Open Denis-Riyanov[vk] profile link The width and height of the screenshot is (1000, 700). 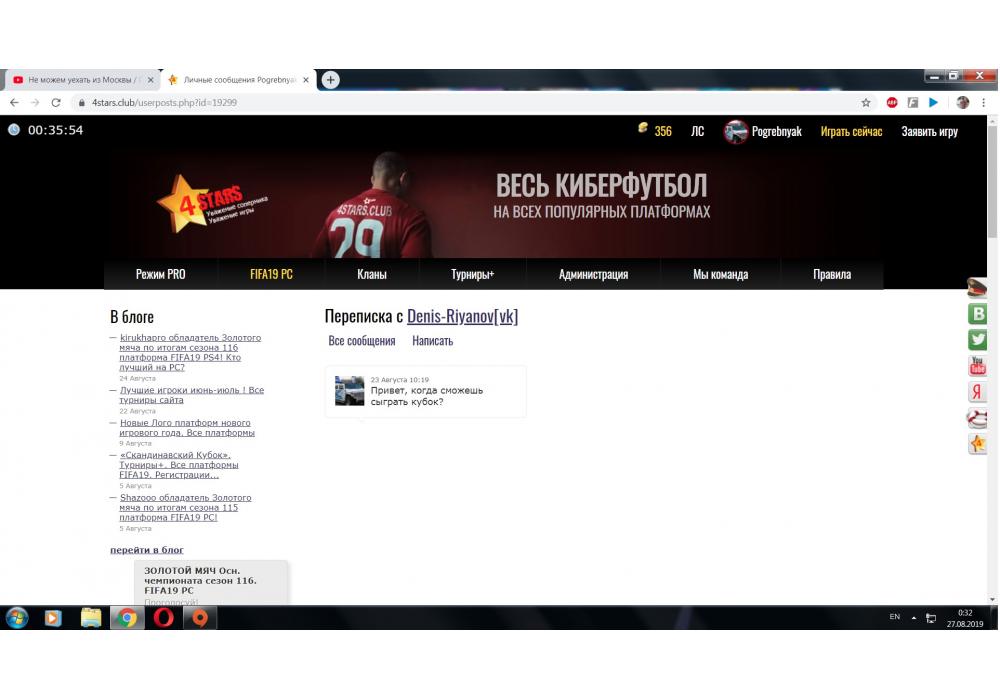coord(462,316)
